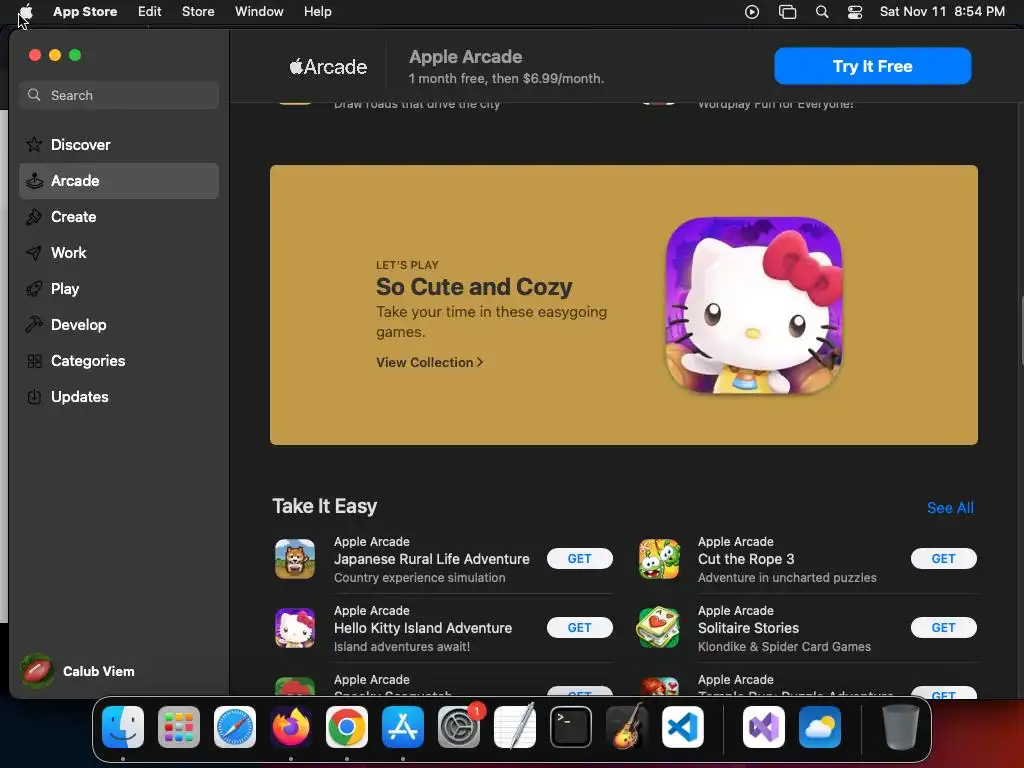Open the Calub Viem account profile
1024x768 pixels.
[x=78, y=671]
